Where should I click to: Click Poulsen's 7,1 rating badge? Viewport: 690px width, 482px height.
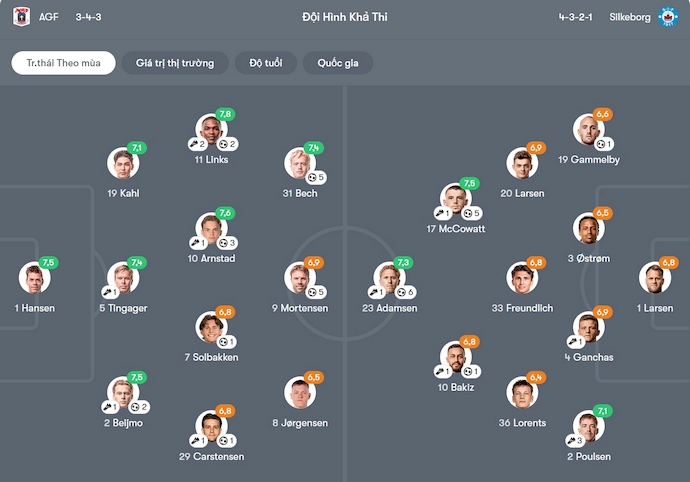pos(603,411)
